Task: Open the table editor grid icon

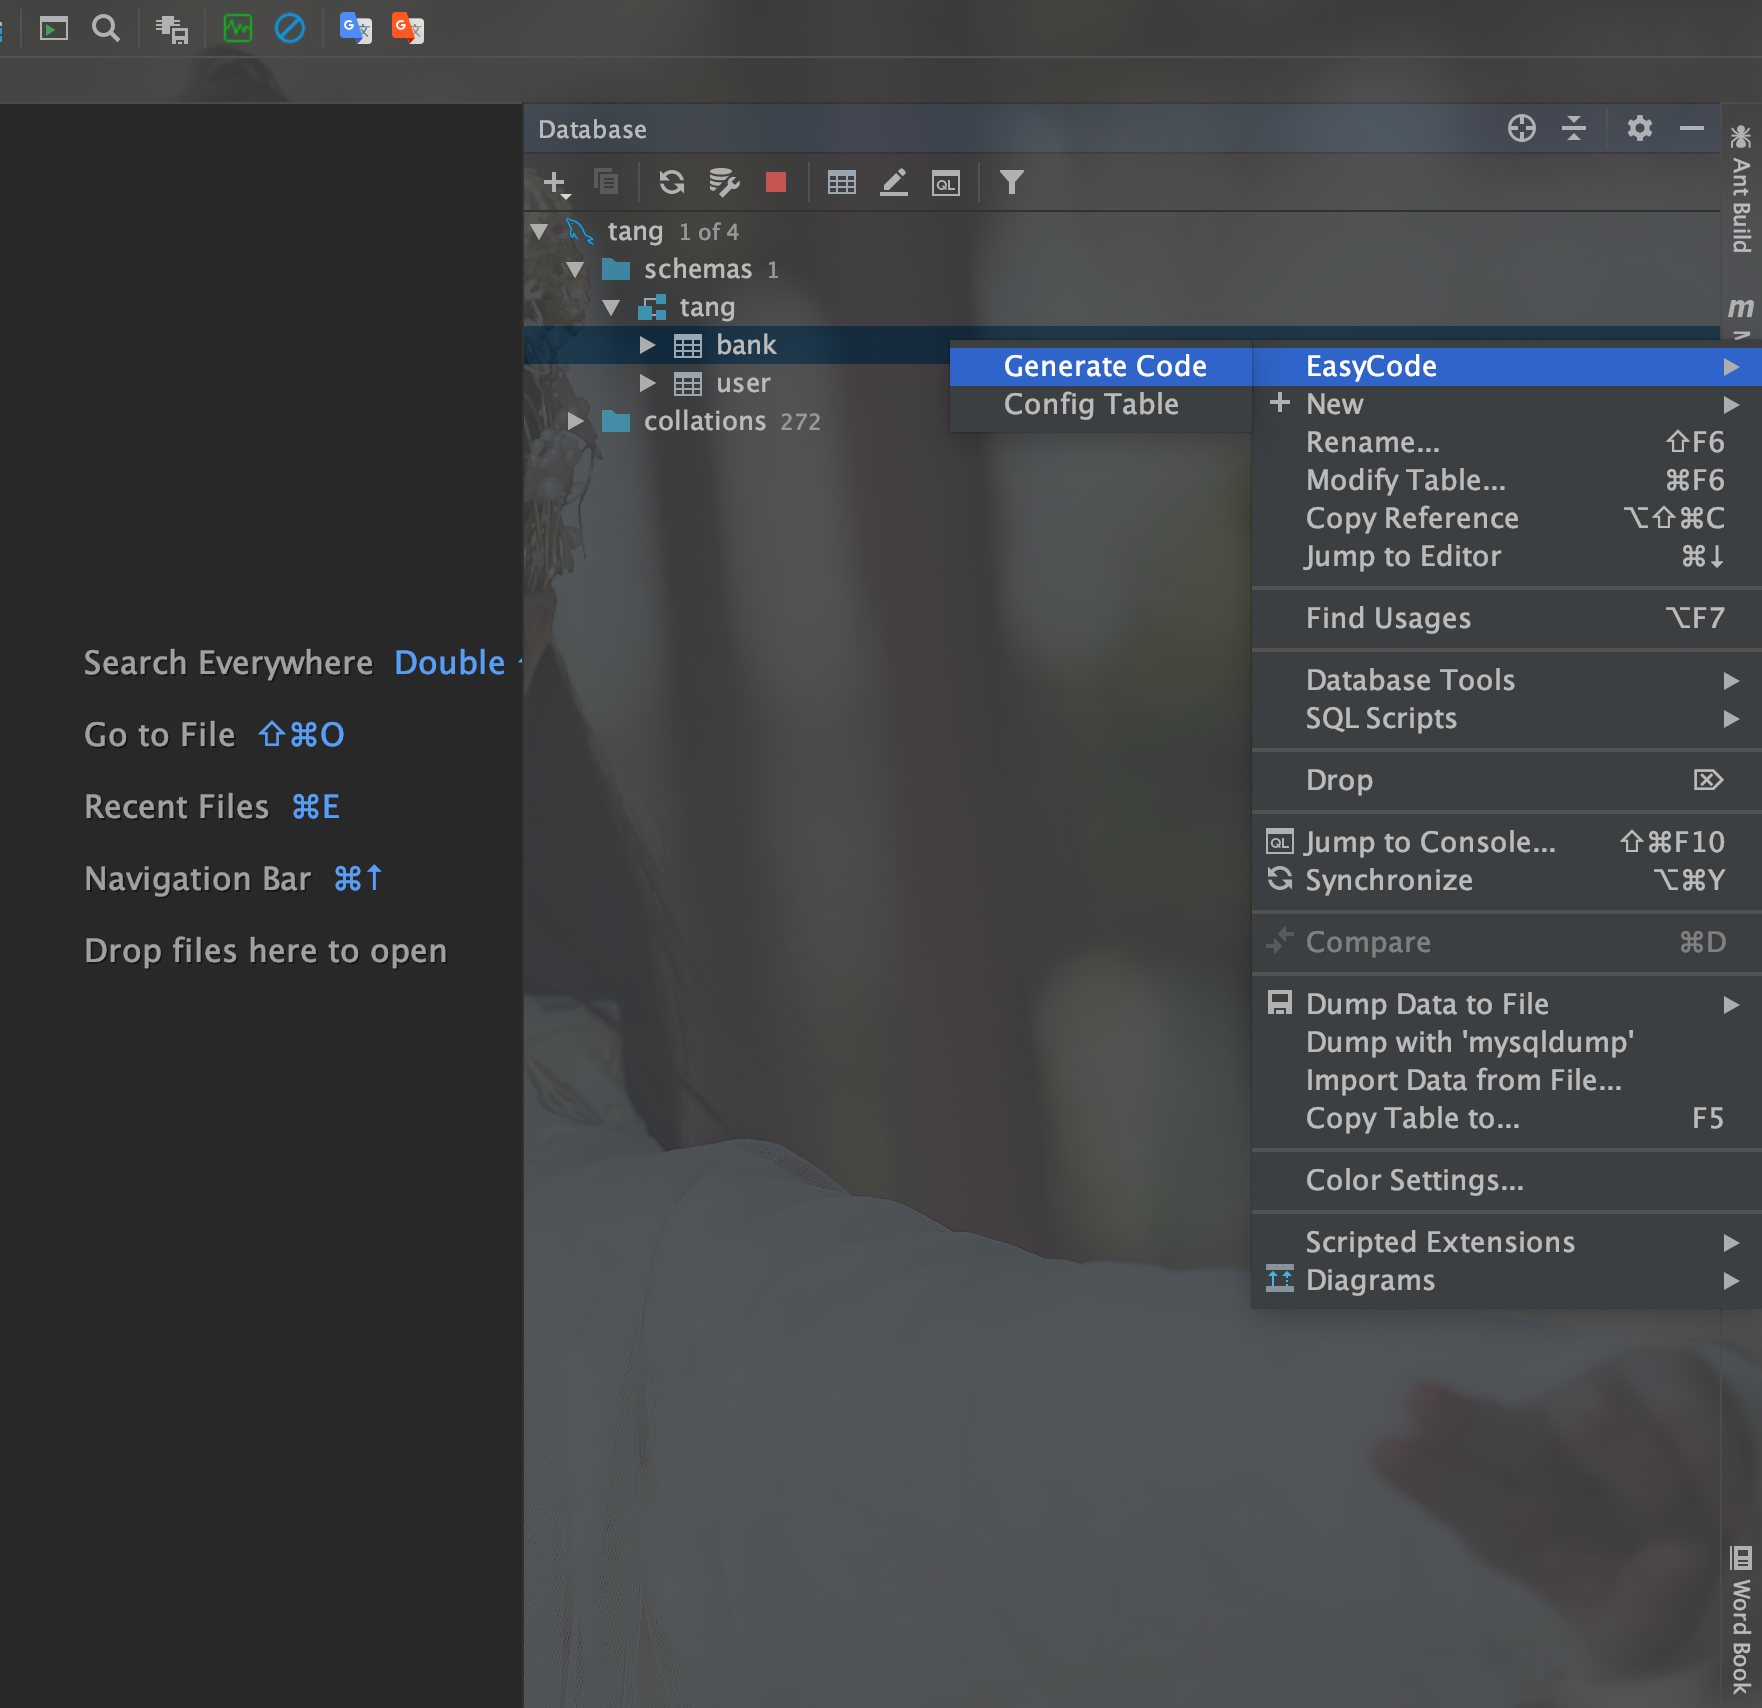Action: point(841,182)
